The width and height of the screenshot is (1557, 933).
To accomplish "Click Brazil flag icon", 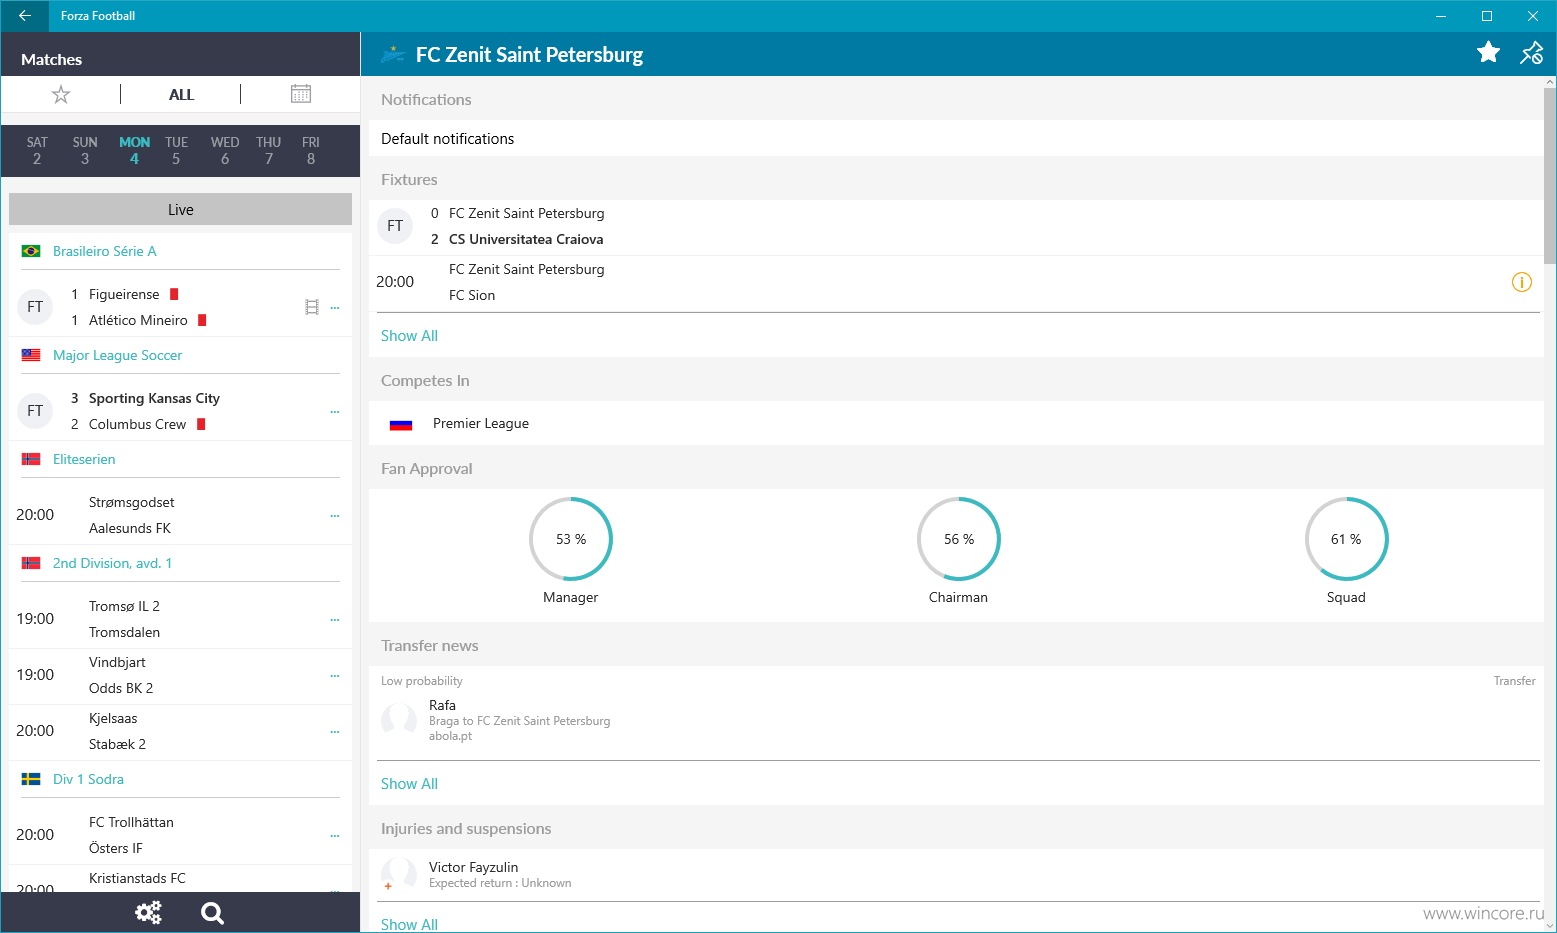I will point(31,251).
